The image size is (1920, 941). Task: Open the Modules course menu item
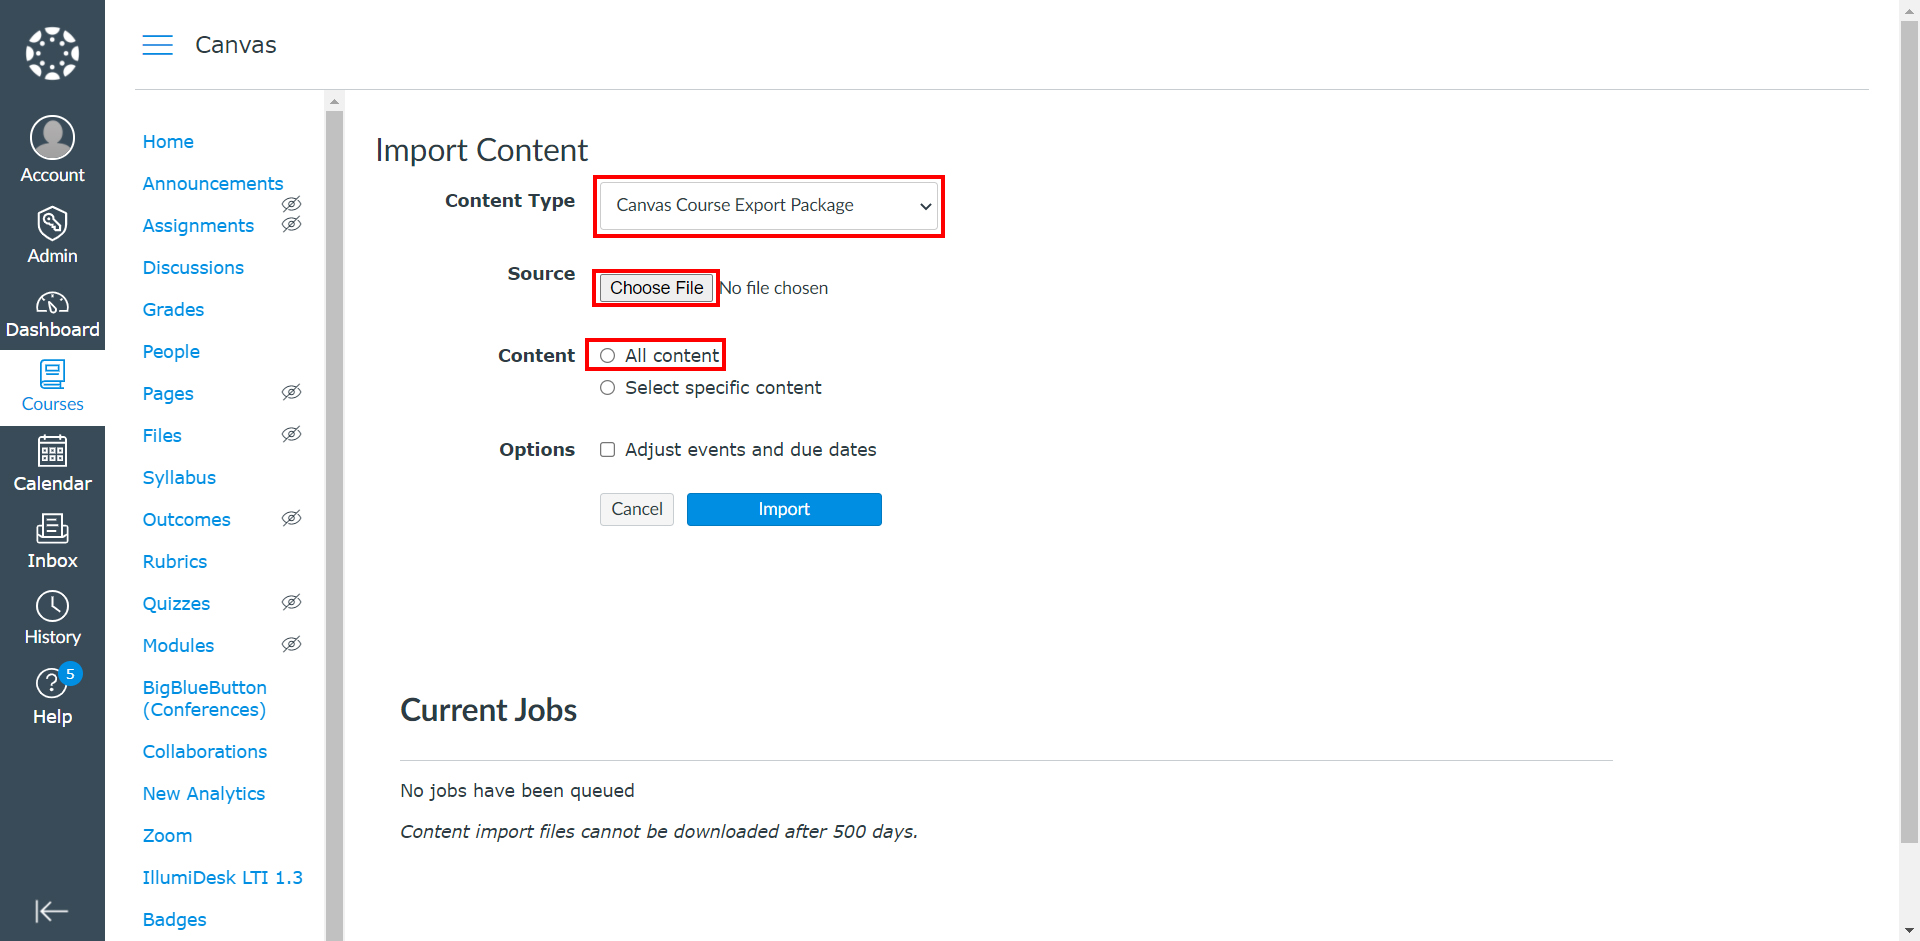coord(178,646)
